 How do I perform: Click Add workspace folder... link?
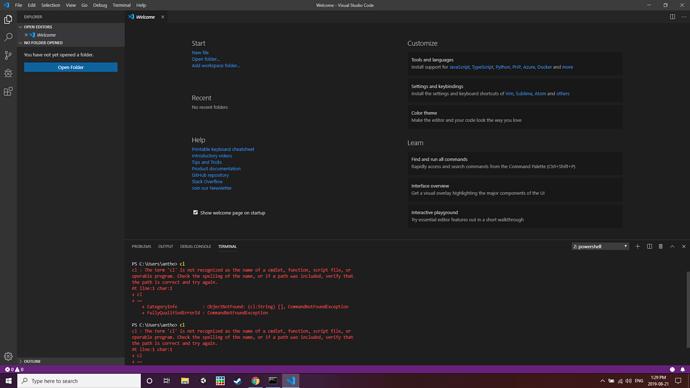(216, 66)
